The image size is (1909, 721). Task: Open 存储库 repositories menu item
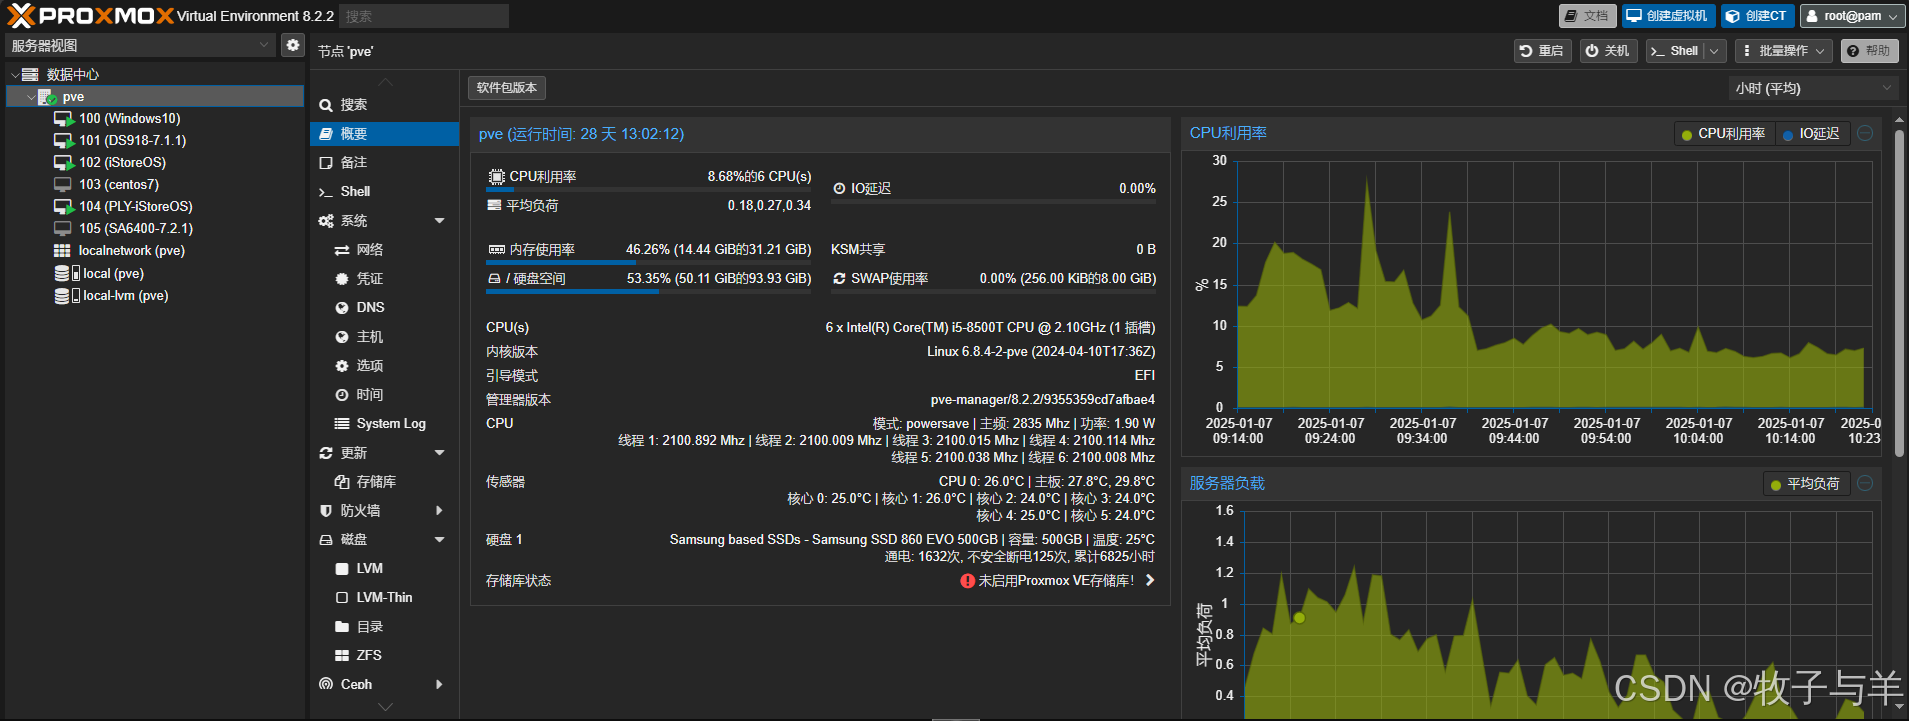point(384,482)
